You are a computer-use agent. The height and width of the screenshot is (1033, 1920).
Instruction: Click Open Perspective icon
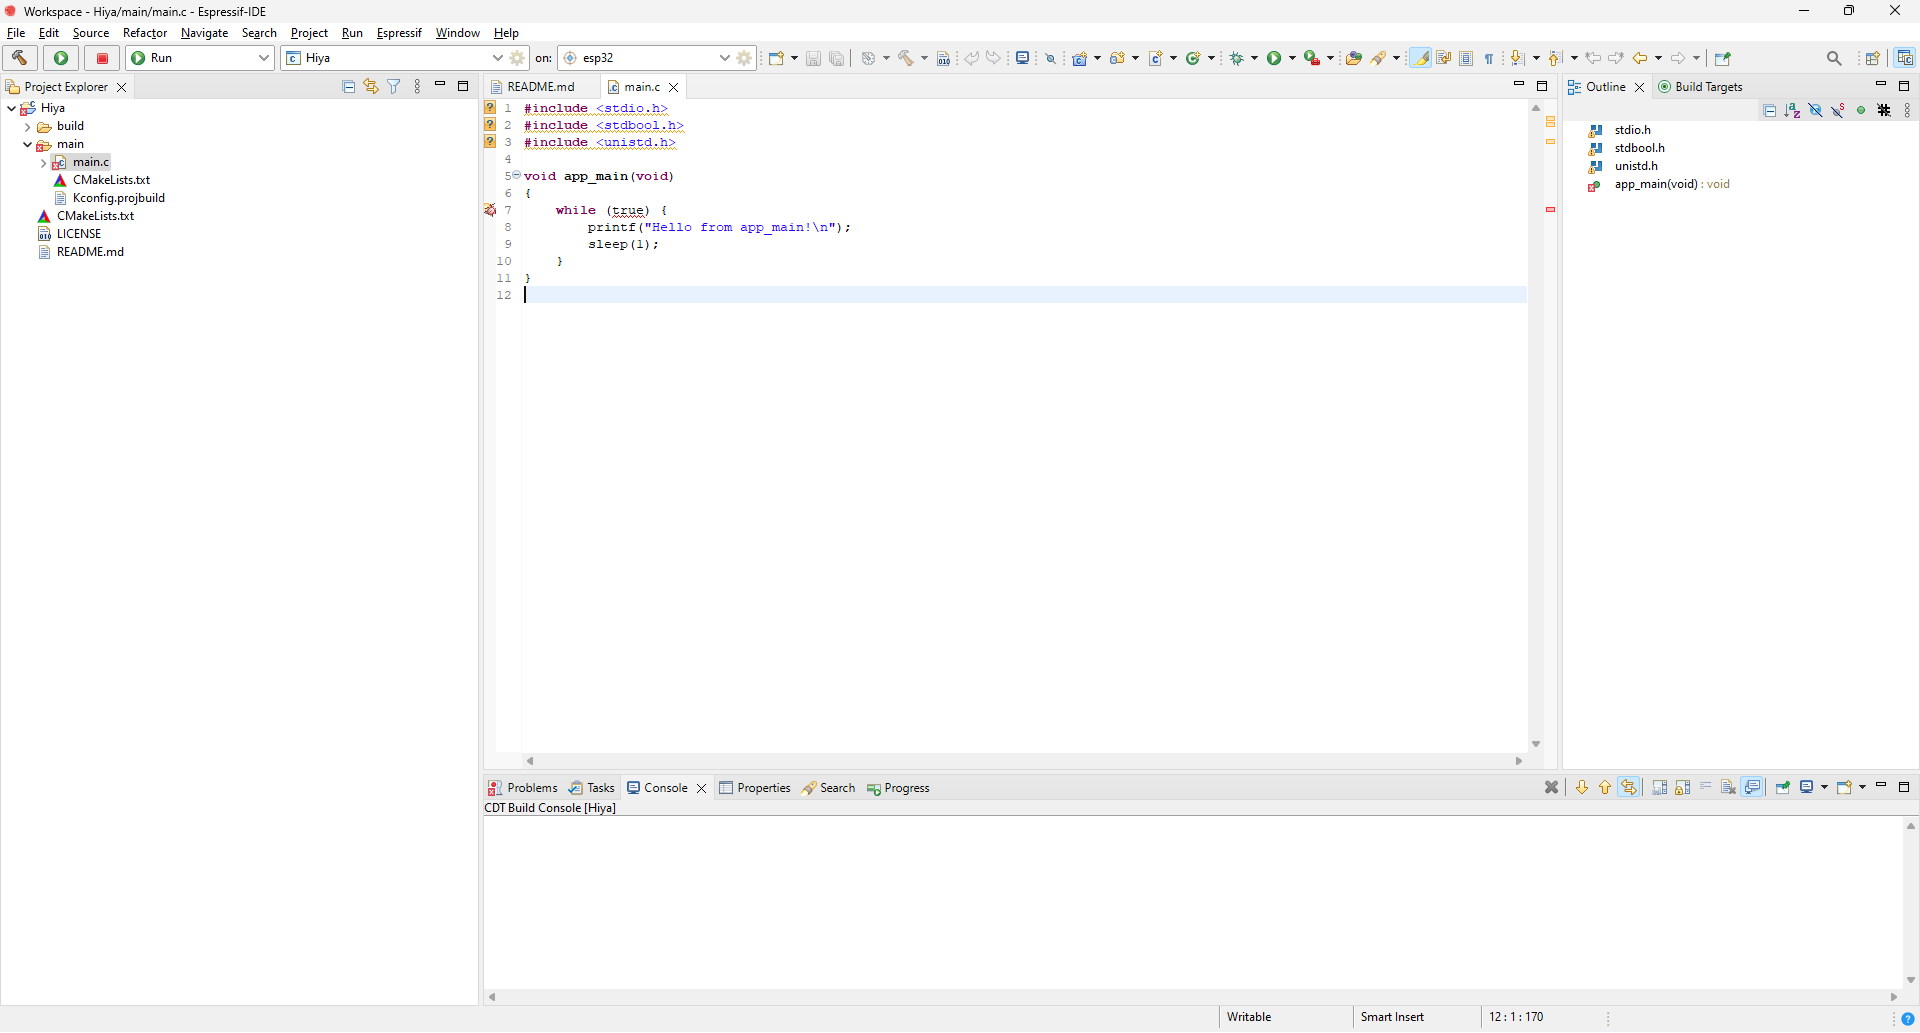coord(1873,58)
